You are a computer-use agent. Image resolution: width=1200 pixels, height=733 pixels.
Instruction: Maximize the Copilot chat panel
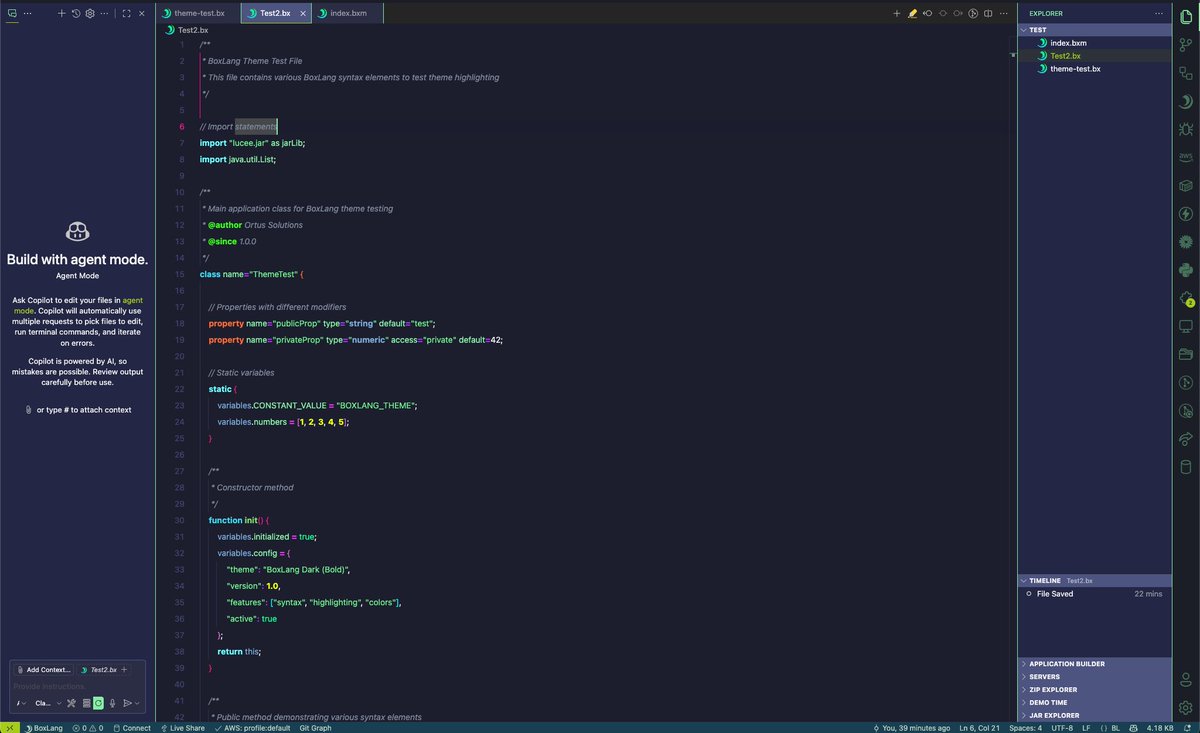pos(126,14)
